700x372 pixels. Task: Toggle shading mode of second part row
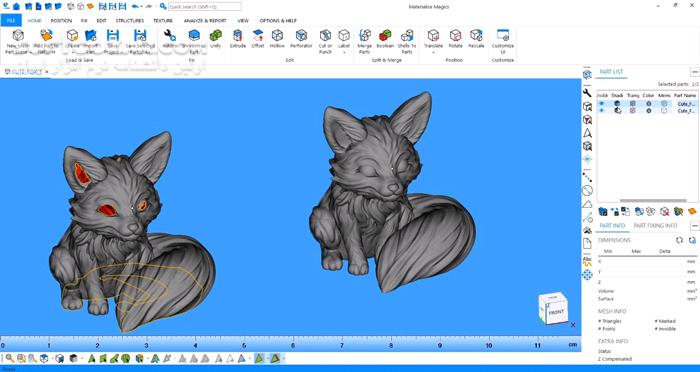tap(617, 110)
